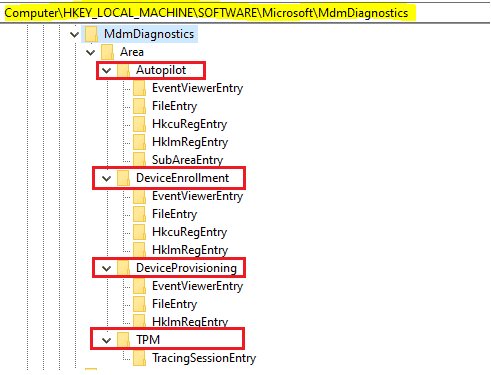
Task: Select FileEntry label under DeviceEnrollment
Action: point(174,214)
